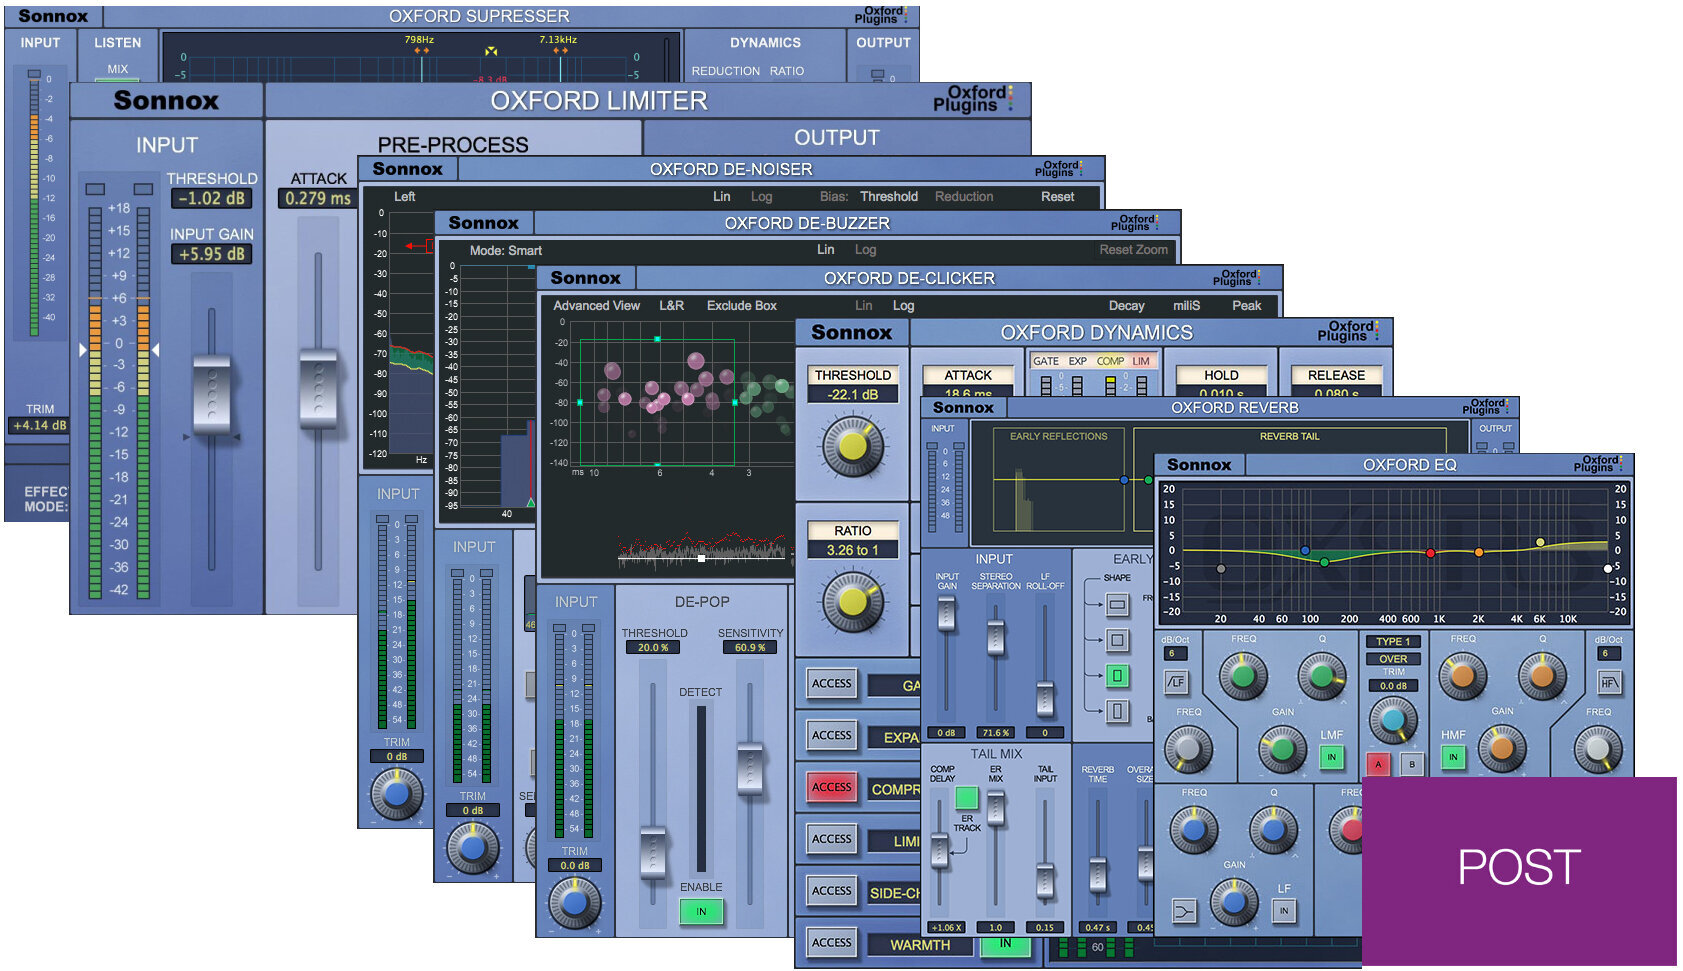1683x971 pixels.
Task: Click Reset in the De-Noiser header
Action: click(x=1057, y=197)
